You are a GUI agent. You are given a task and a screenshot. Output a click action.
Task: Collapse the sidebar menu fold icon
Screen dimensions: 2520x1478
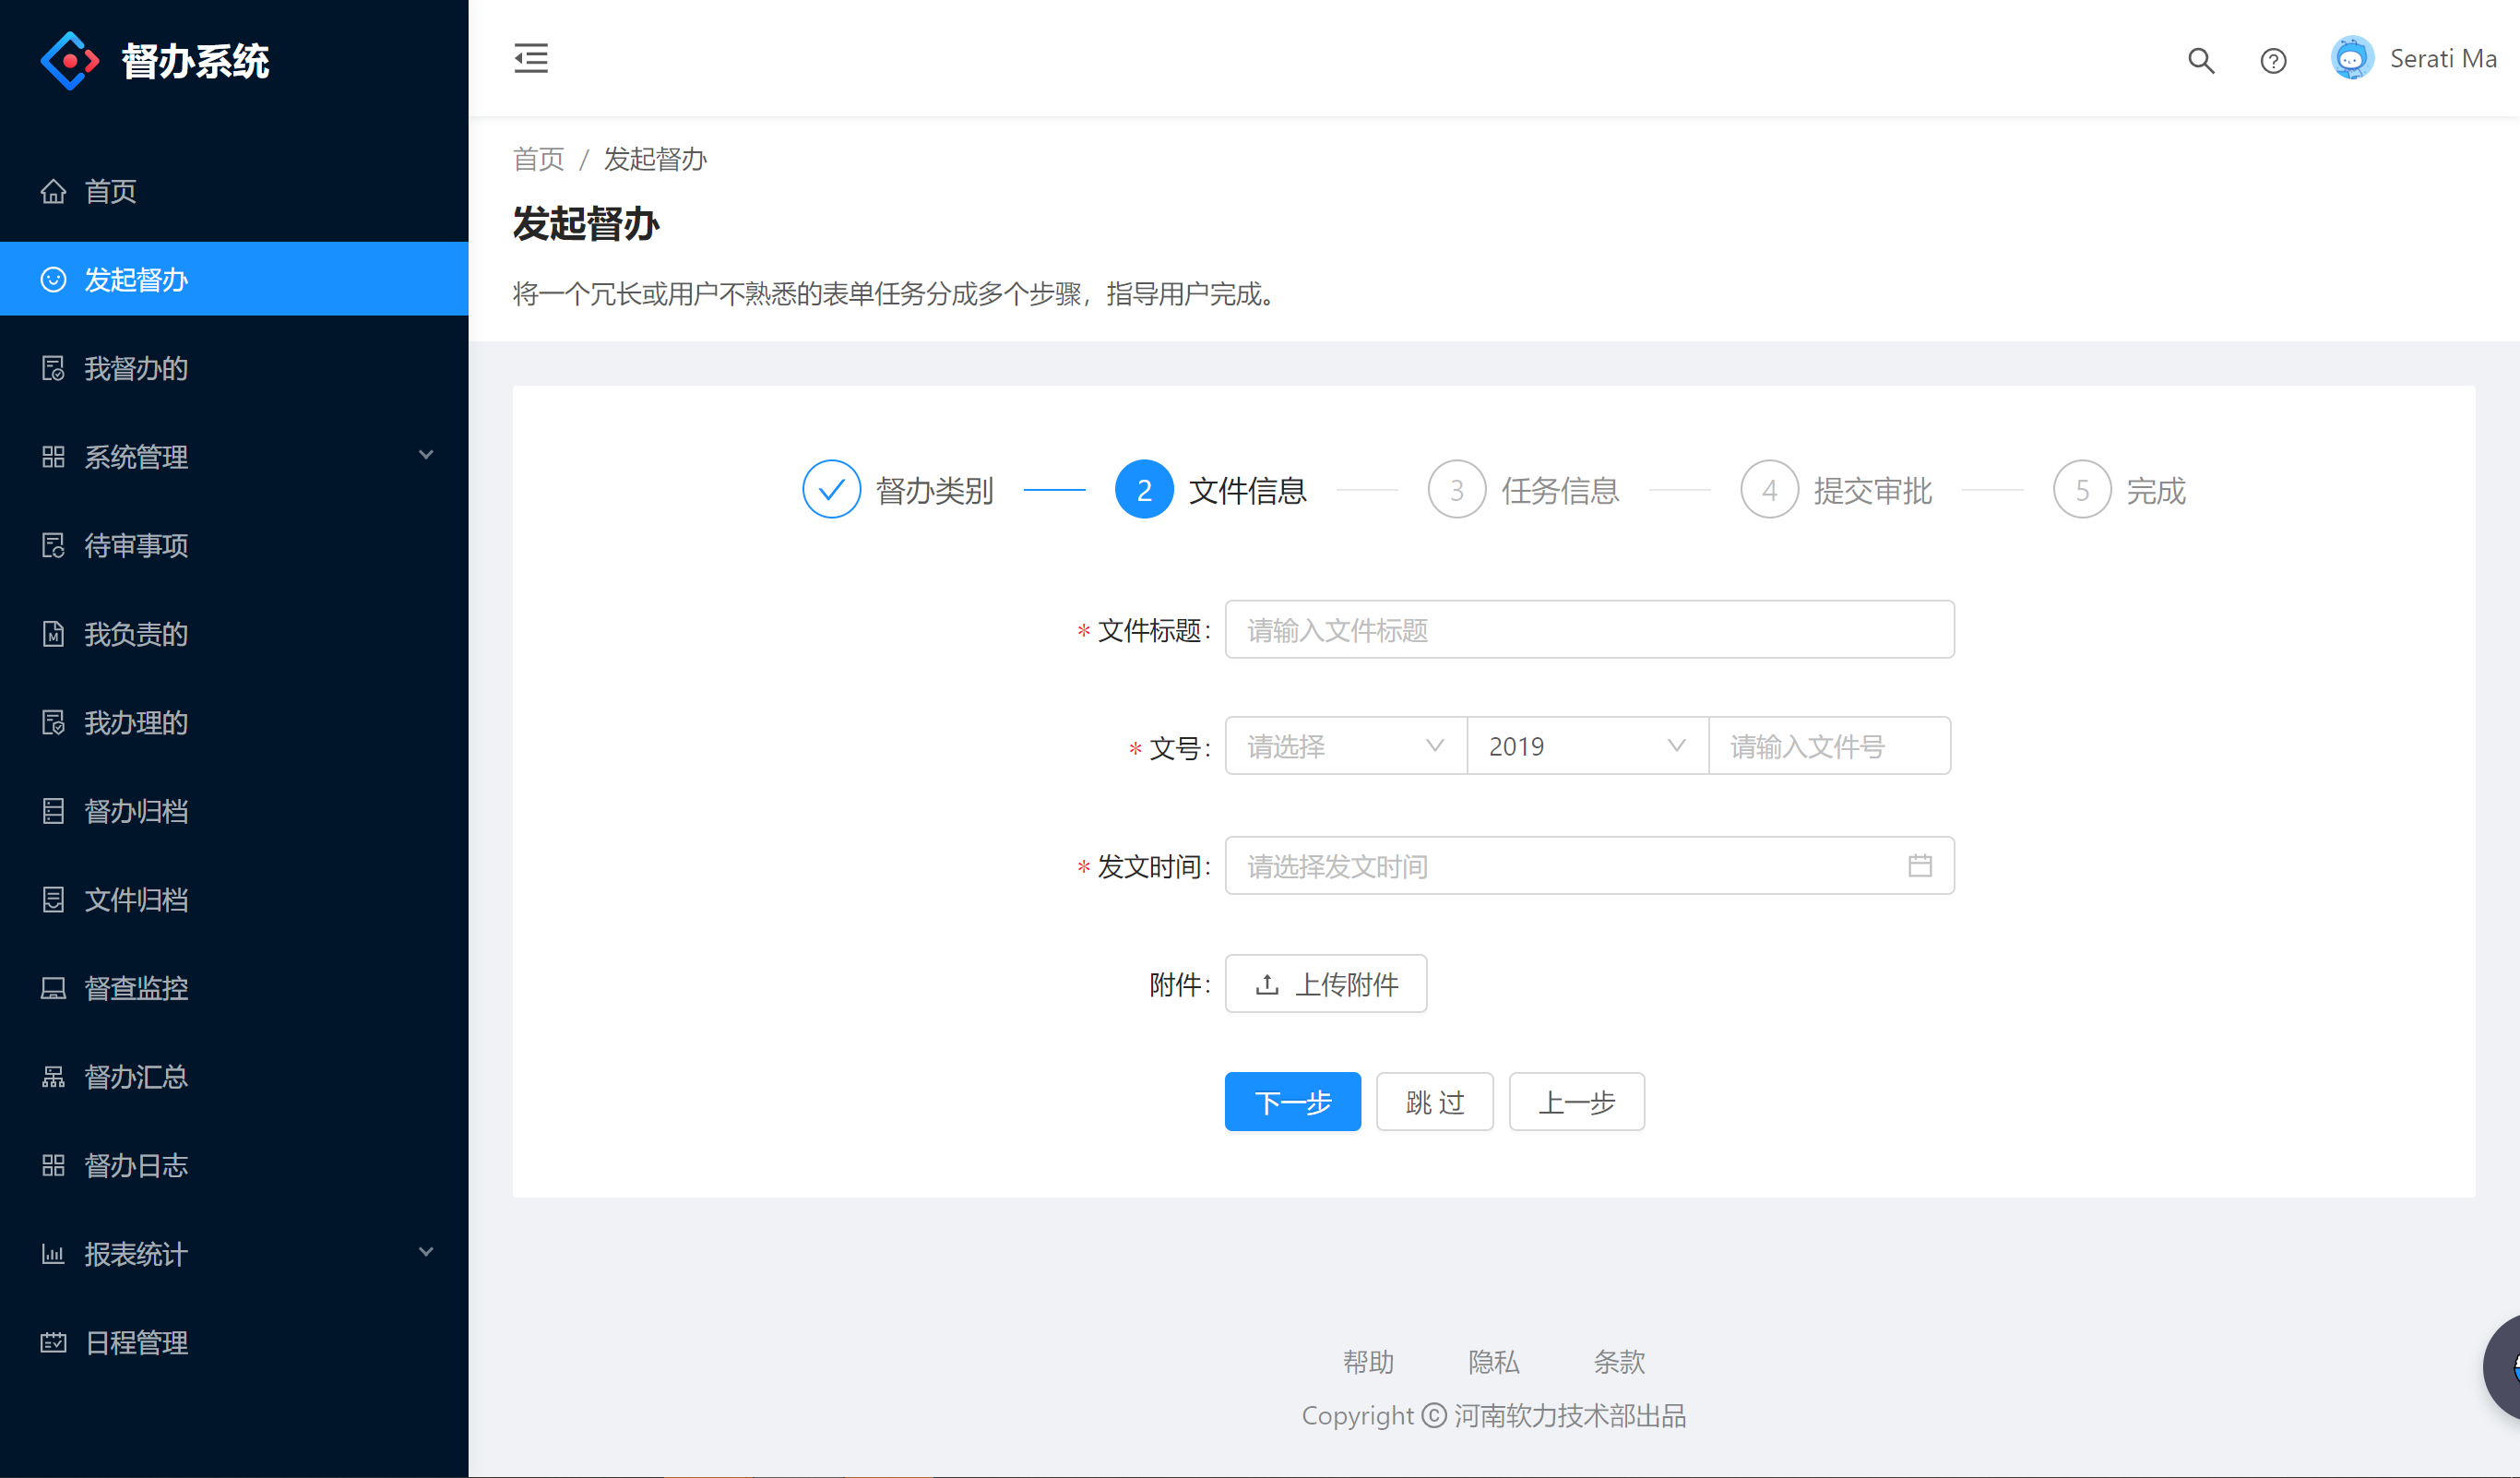click(530, 59)
